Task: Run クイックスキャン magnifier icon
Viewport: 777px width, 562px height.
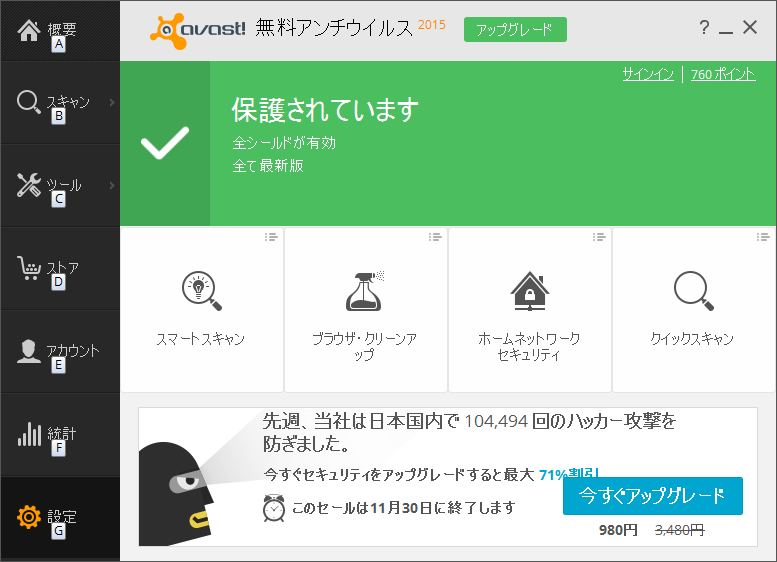Action: pyautogui.click(x=694, y=291)
